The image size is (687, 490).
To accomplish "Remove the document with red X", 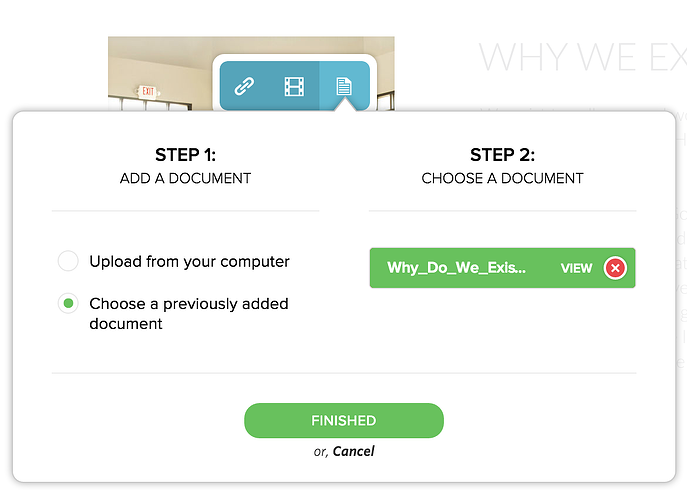I will pos(615,268).
